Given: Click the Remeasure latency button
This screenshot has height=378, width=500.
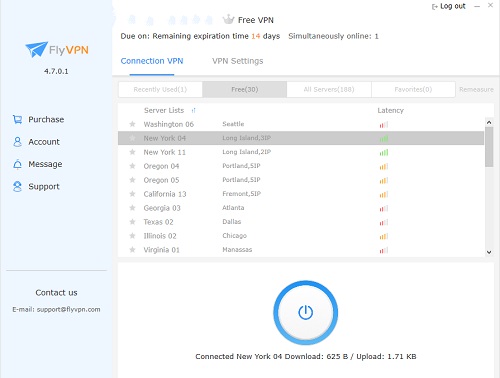Looking at the screenshot, I should click(x=476, y=89).
